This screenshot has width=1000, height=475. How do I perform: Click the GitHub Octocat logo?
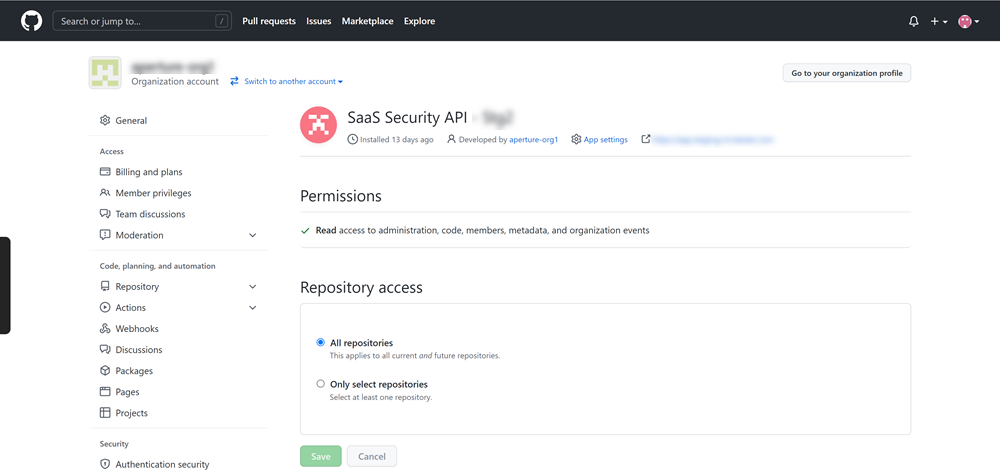32,21
